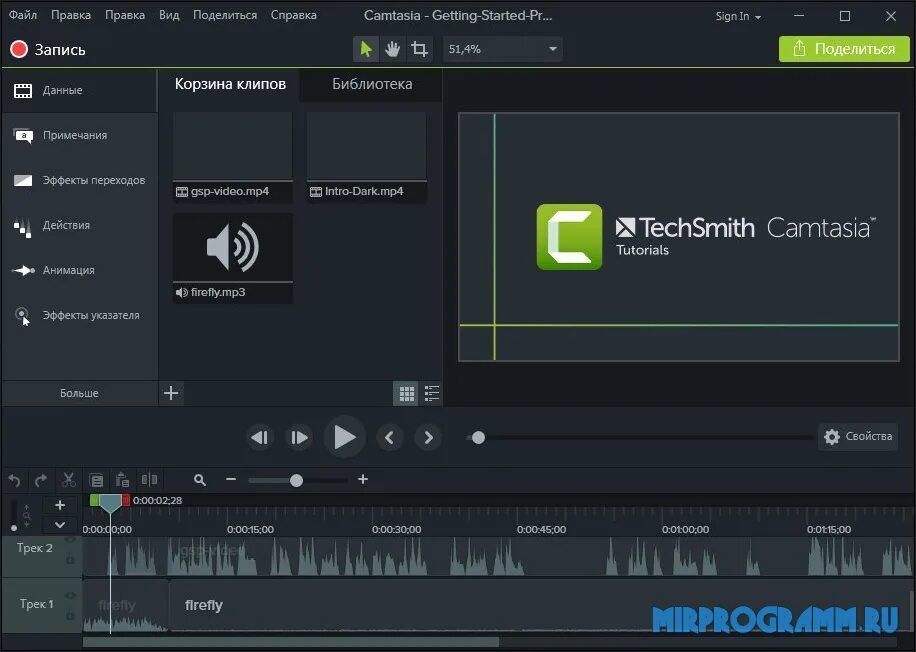Click the Трек 2 track label
This screenshot has height=652, width=916.
[x=34, y=548]
